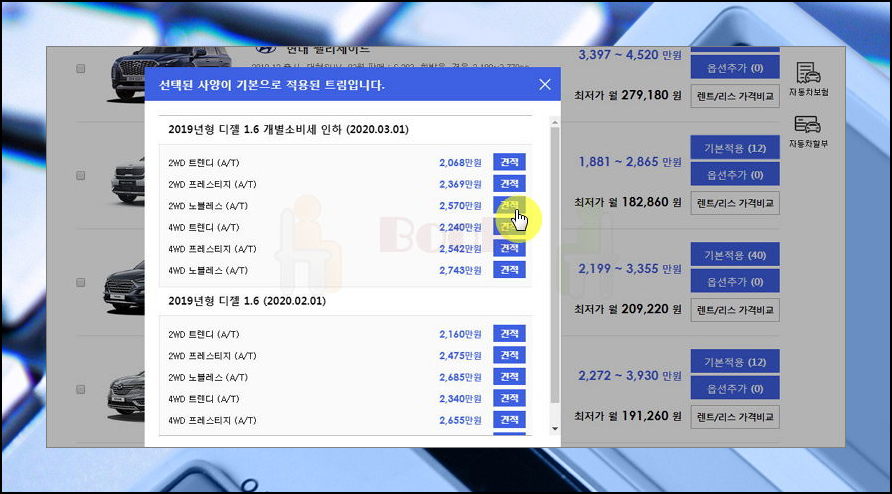Click 옵션추가 (0) in the 1,881 ~ 2,865 만원 row
Viewport: 892px width, 494px height.
[735, 174]
